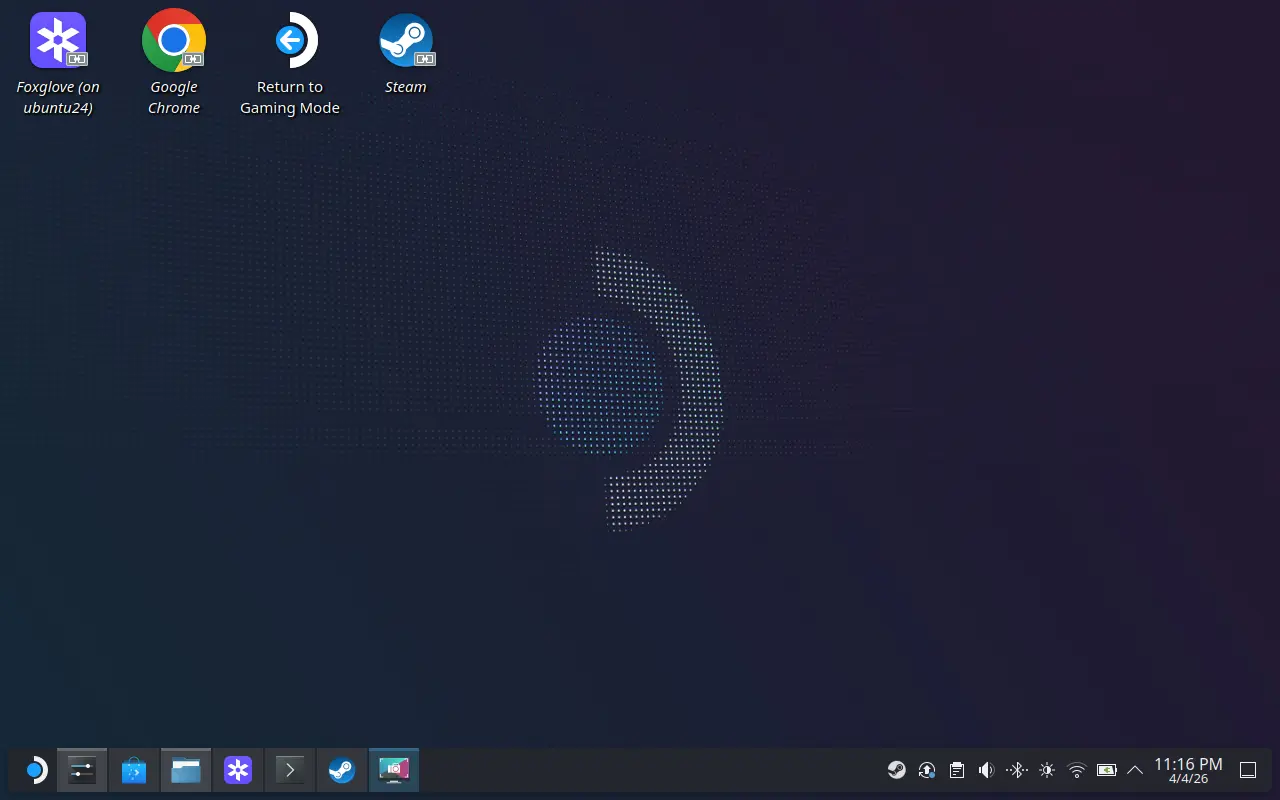Screen dimensions: 1280x800
Task: Launch Steam from its desktop shortcut
Action: click(406, 40)
